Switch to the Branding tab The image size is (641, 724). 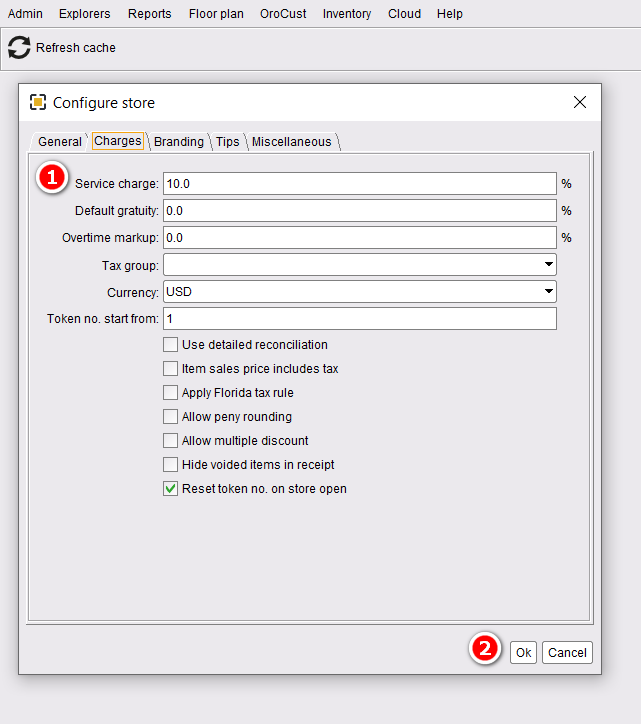pyautogui.click(x=179, y=142)
